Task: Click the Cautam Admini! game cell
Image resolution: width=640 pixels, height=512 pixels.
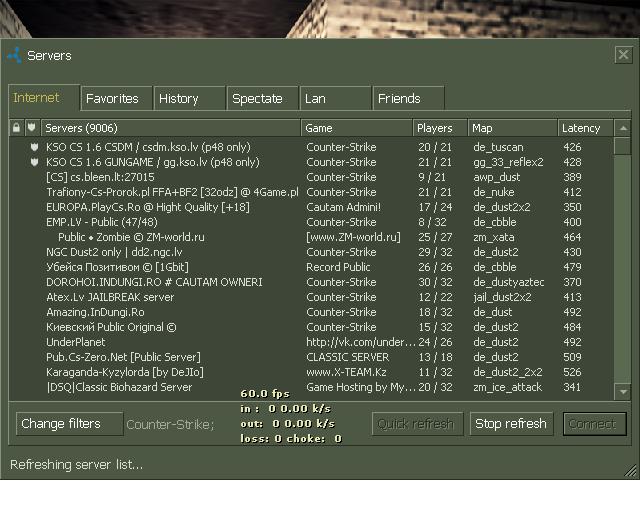Action: 343,207
